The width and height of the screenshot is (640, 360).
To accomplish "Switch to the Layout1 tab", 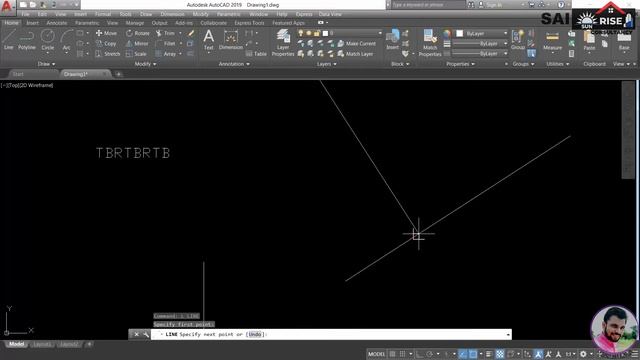I will [x=42, y=344].
